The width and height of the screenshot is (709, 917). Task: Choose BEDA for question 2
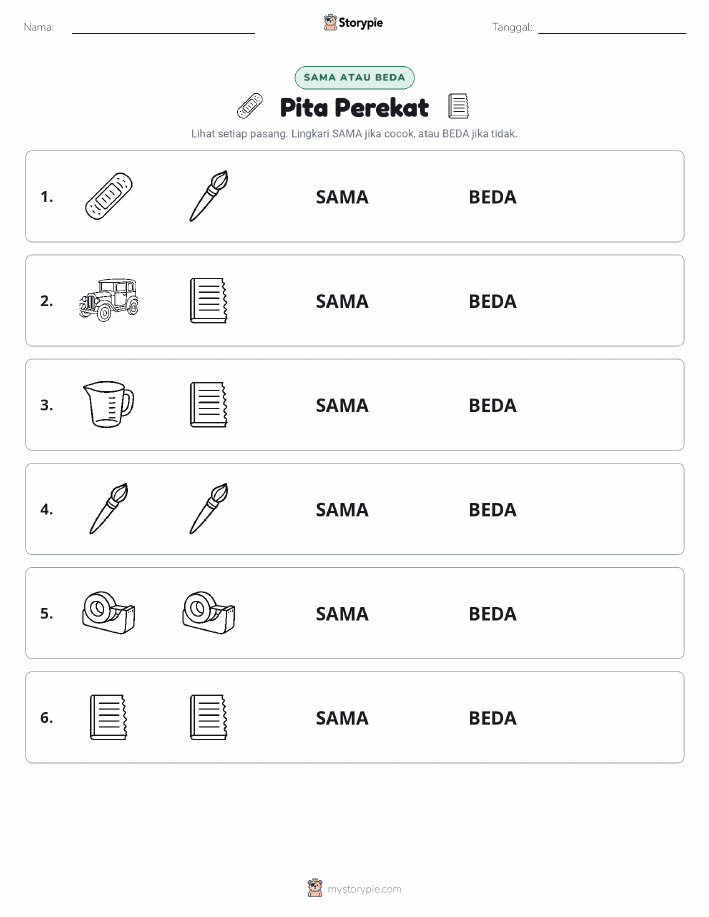(x=493, y=301)
